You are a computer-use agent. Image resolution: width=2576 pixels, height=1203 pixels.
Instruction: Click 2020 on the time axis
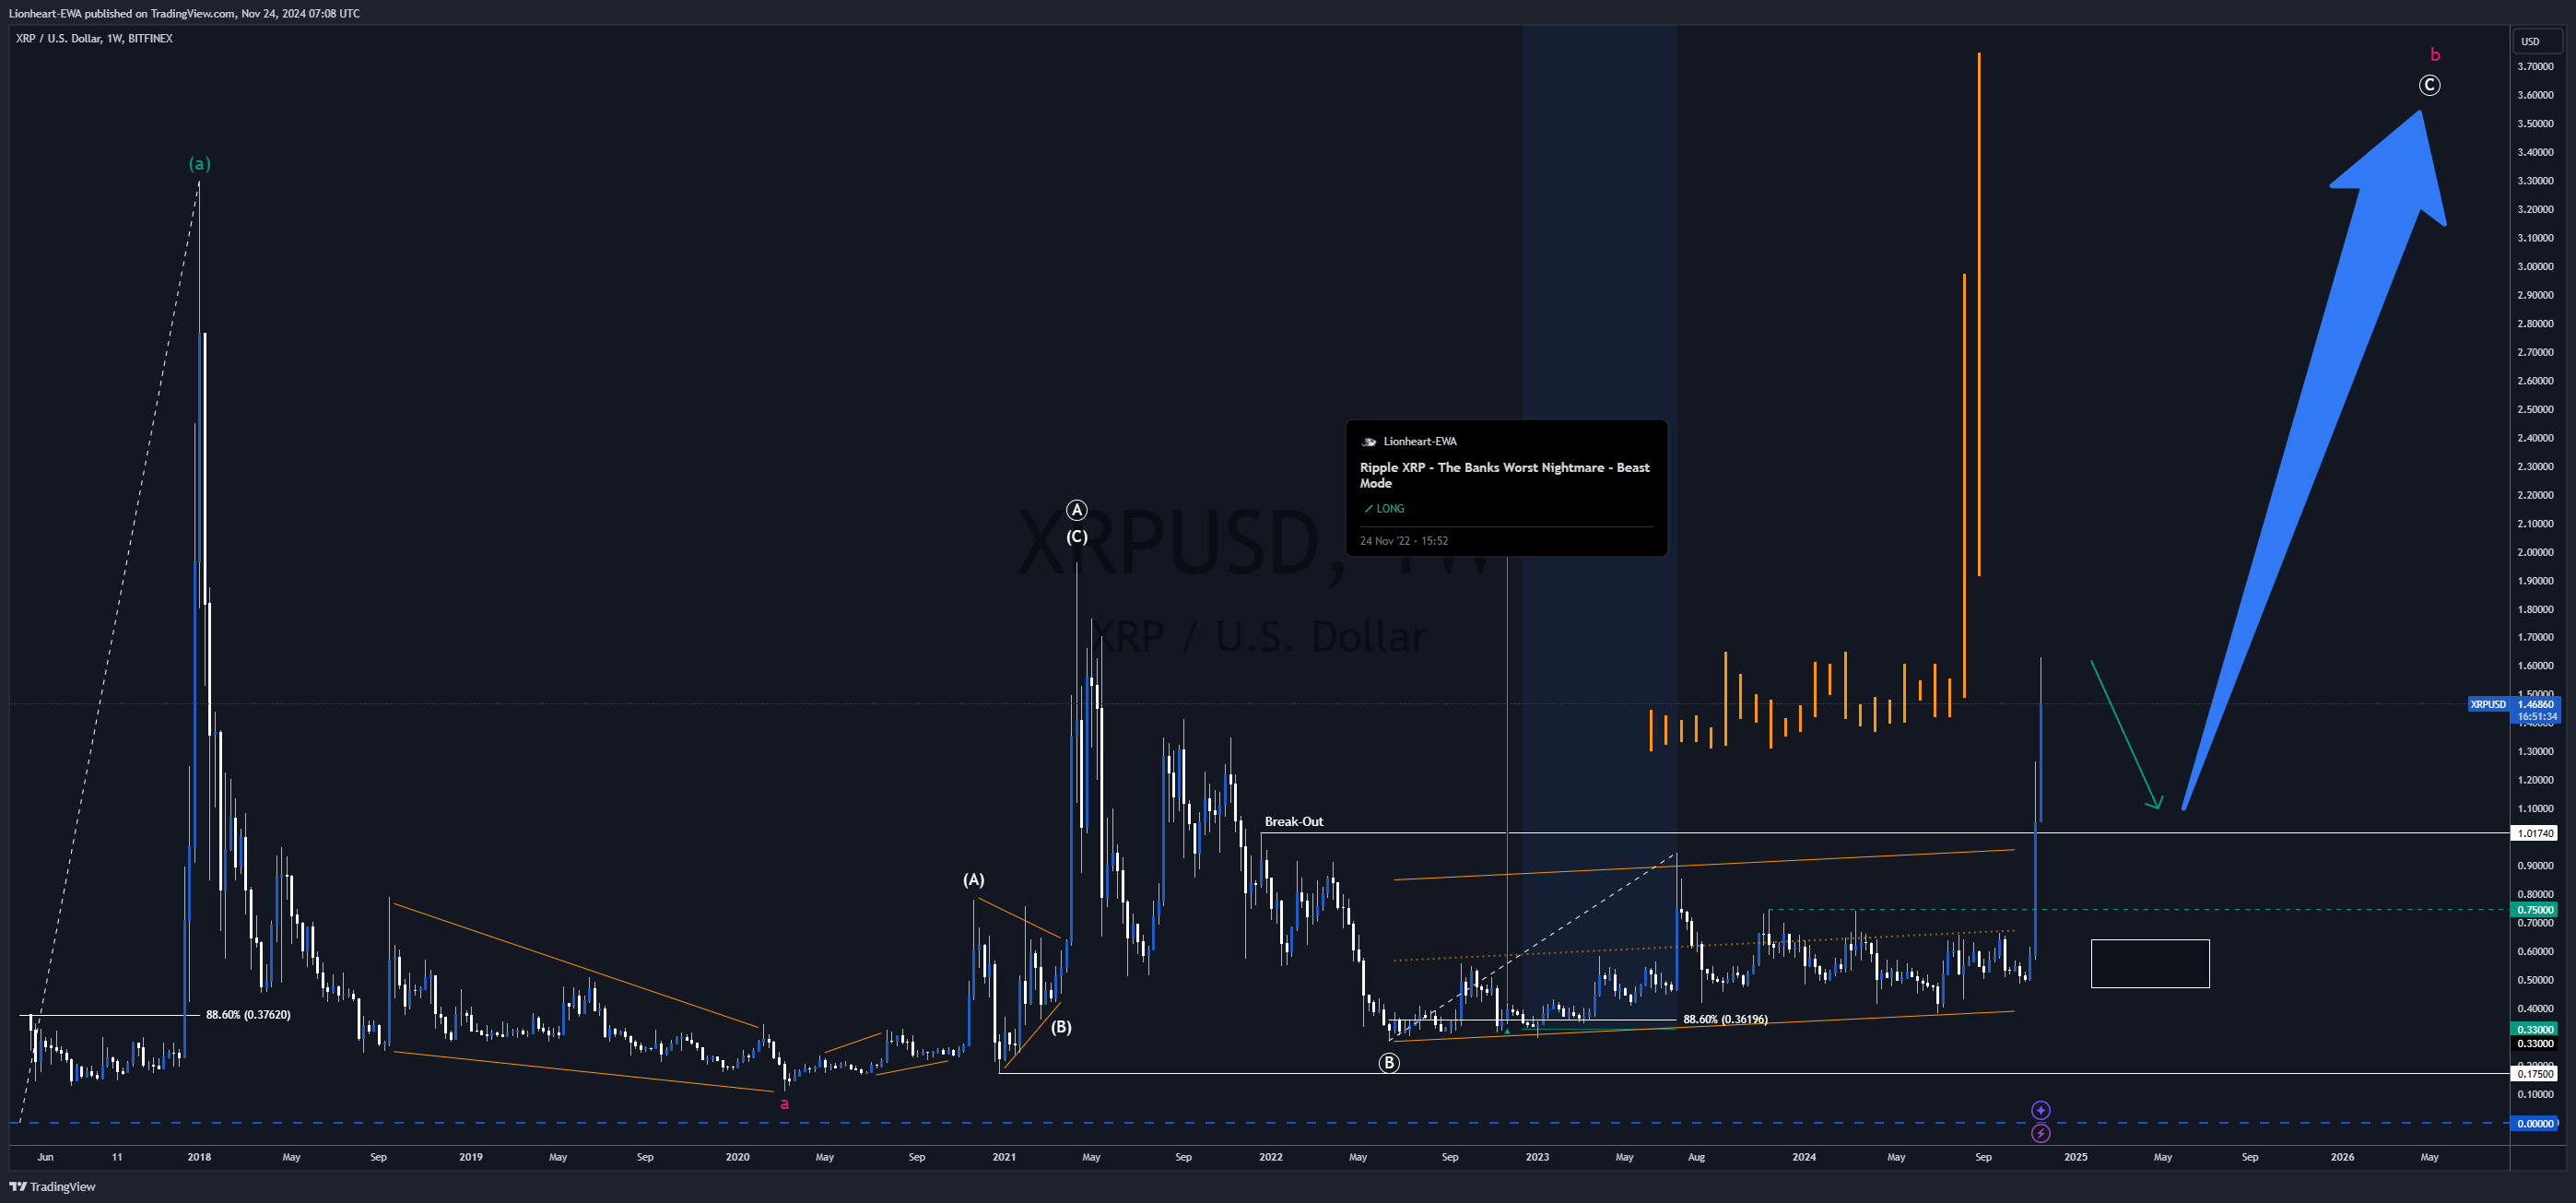click(737, 1157)
